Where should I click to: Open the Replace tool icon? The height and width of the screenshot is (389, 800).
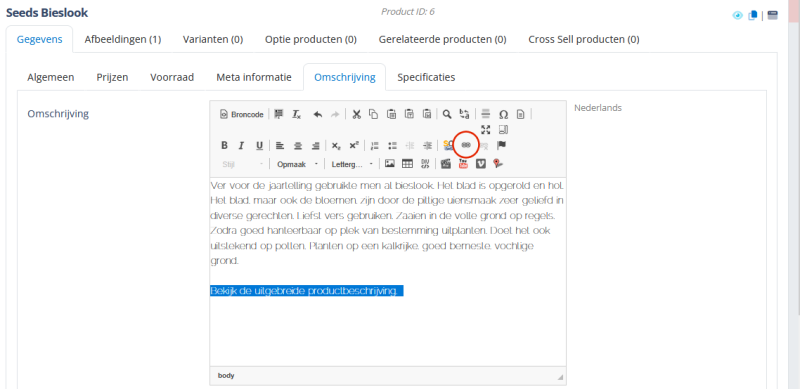(x=464, y=114)
